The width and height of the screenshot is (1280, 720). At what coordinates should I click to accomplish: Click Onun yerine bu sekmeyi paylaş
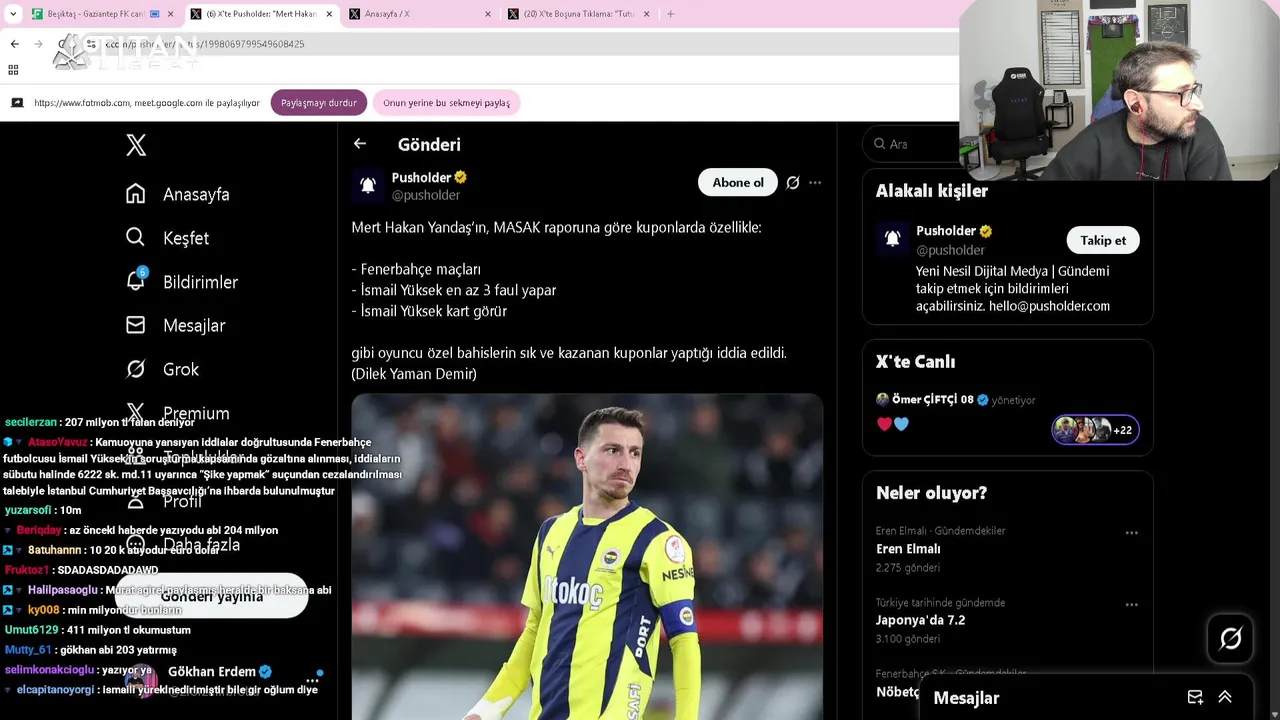pyautogui.click(x=446, y=103)
